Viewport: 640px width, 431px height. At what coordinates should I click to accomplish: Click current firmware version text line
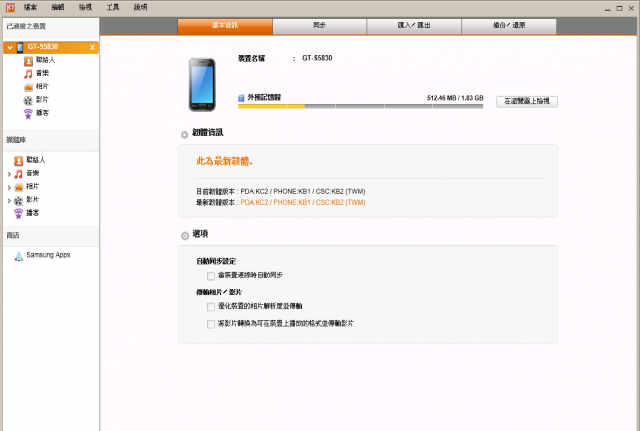tap(281, 191)
